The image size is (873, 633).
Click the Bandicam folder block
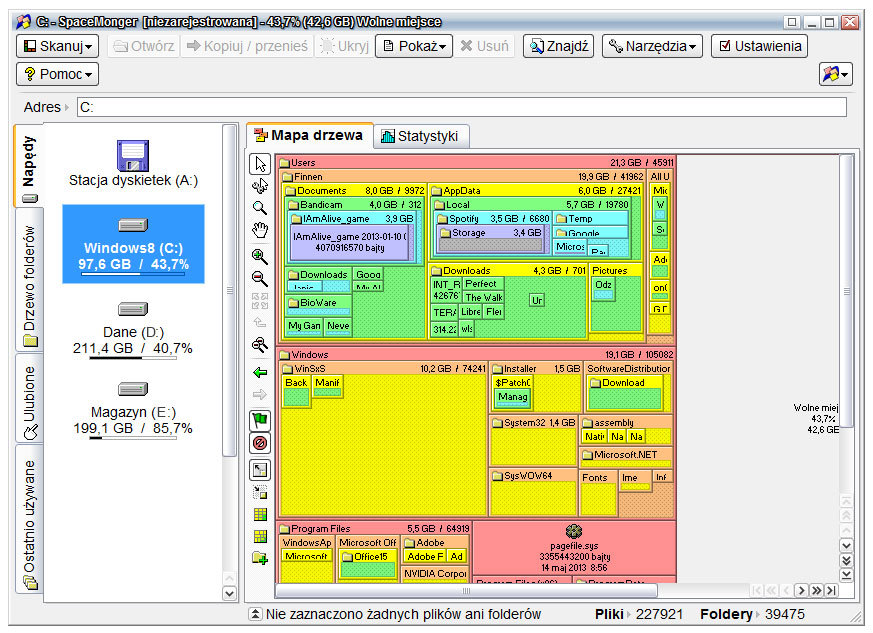pos(355,204)
